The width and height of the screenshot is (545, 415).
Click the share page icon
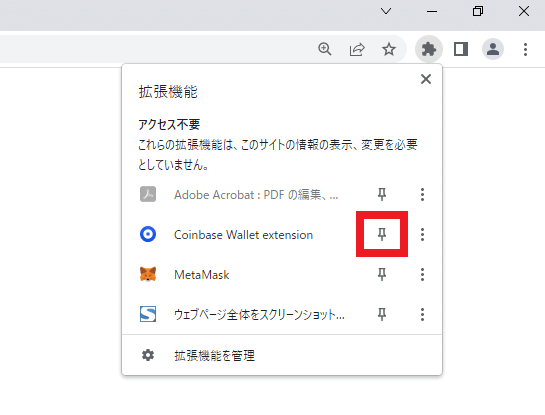357,49
